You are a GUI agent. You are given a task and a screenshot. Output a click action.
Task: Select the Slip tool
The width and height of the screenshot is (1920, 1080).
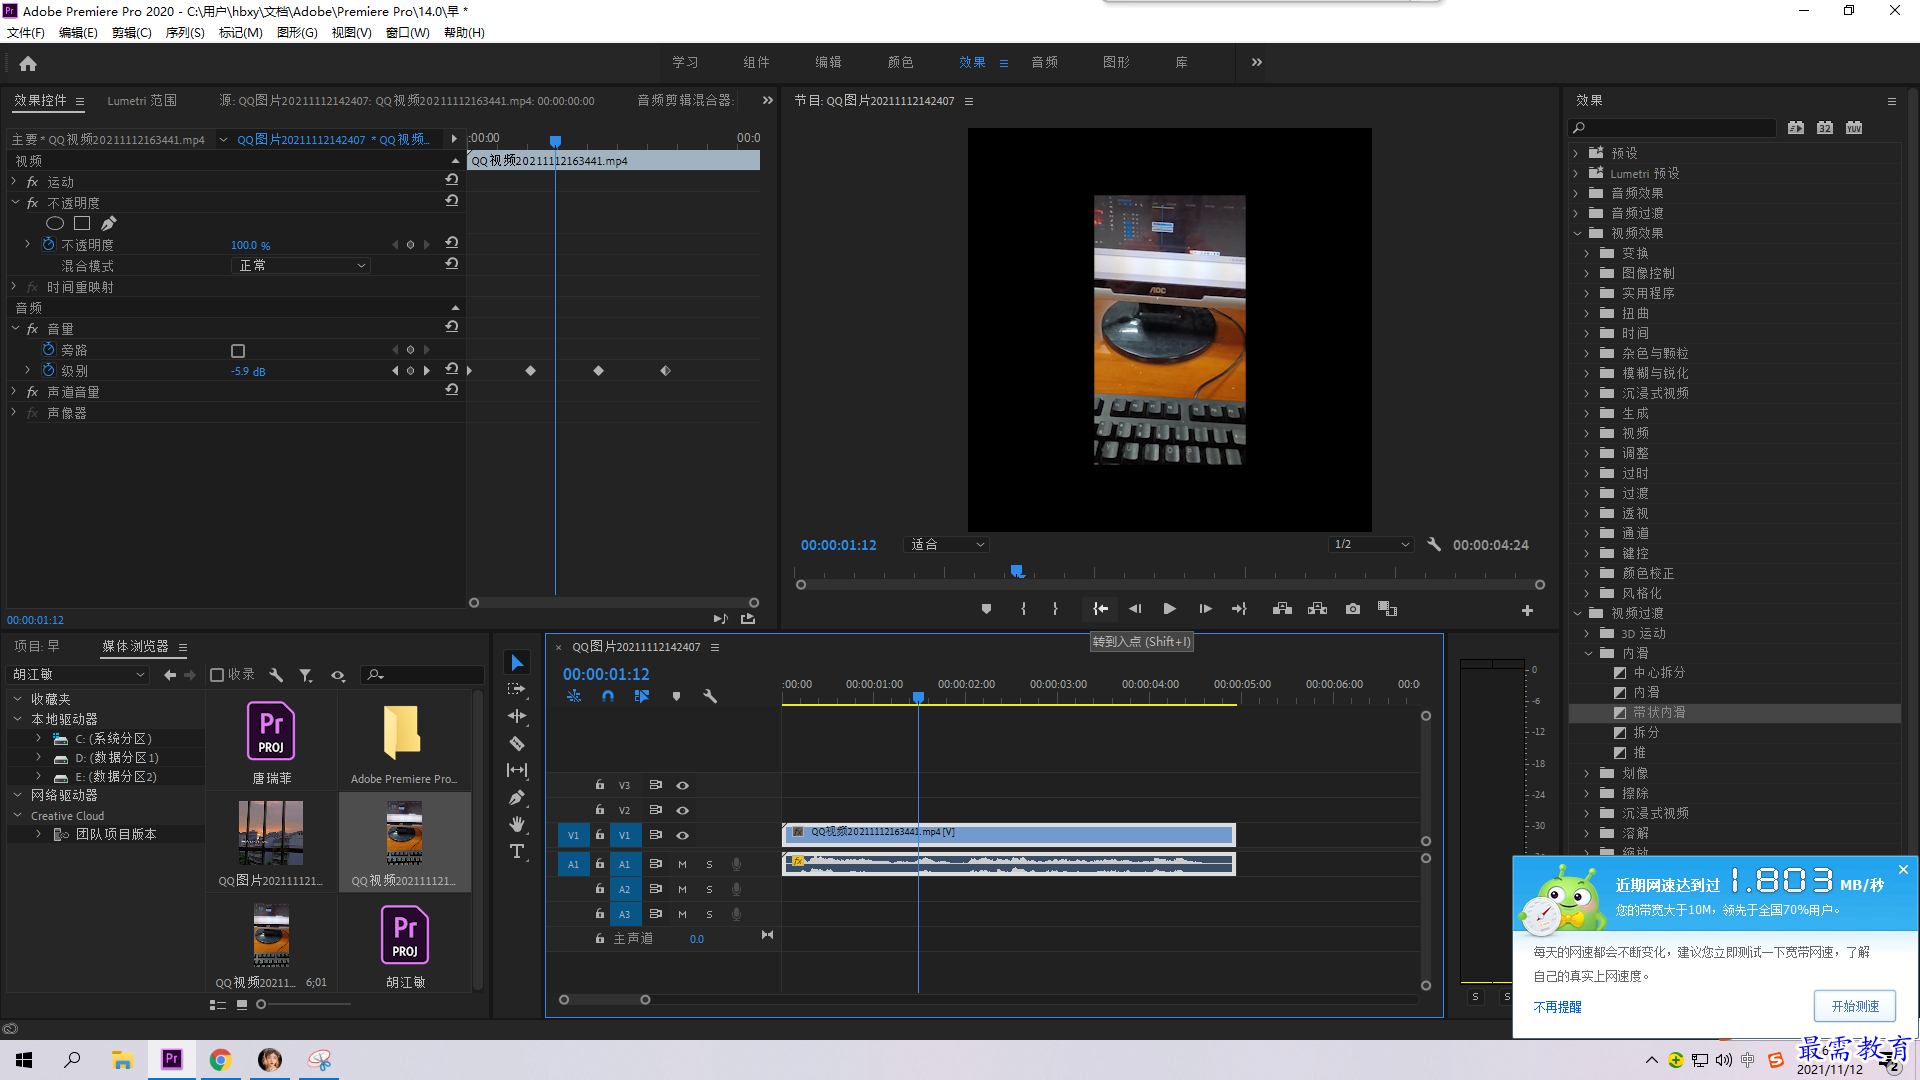517,770
